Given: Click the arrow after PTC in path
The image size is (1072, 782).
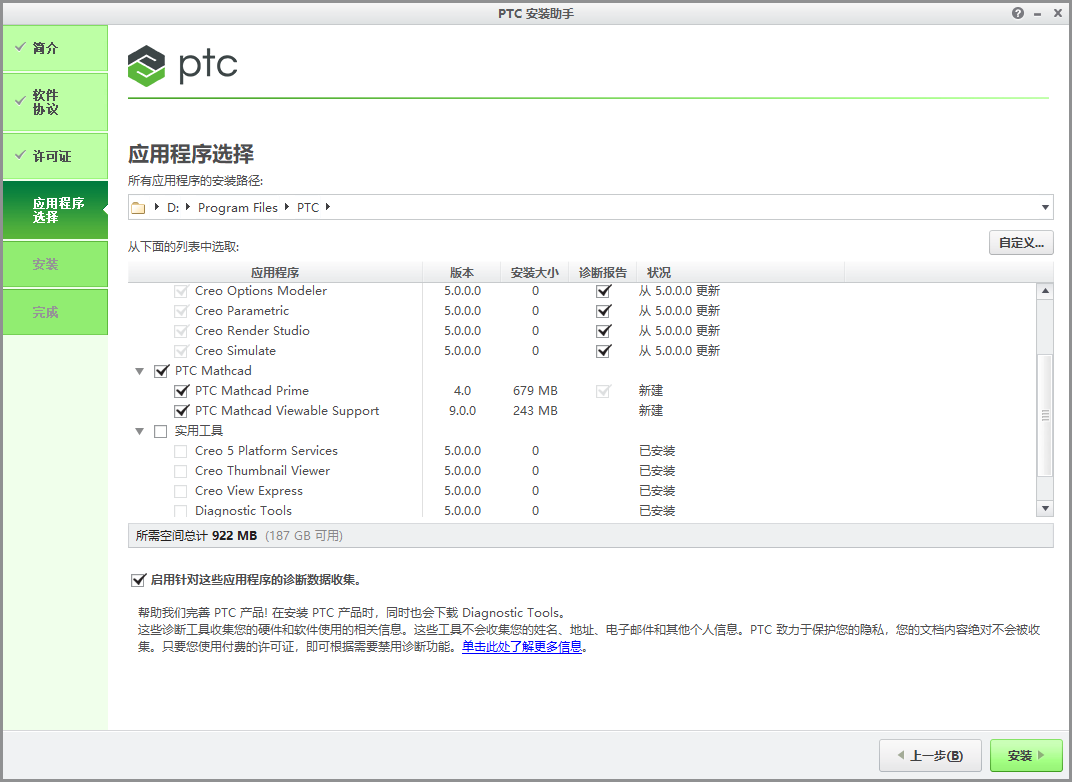Looking at the screenshot, I should 328,206.
